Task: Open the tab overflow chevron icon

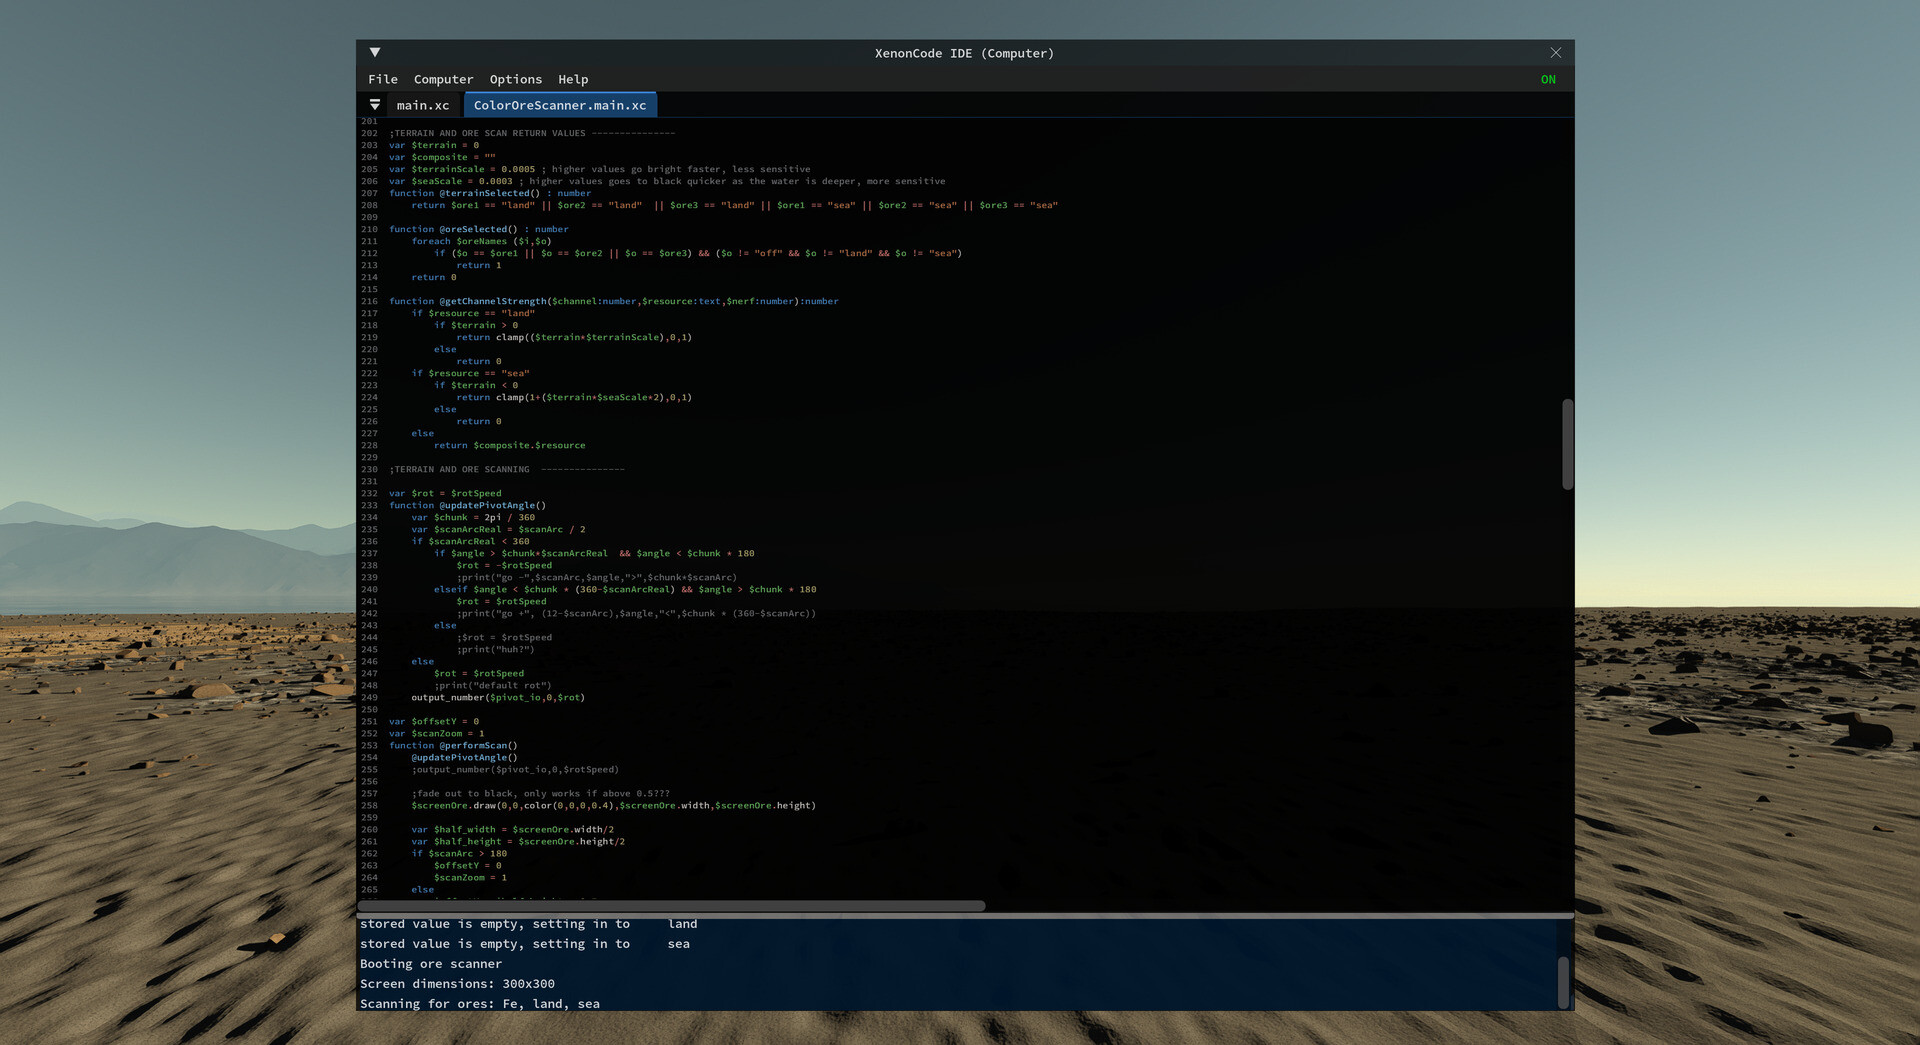Action: [x=375, y=104]
